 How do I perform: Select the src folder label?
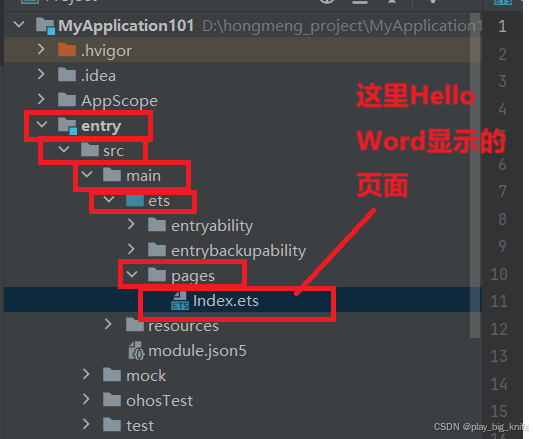click(114, 151)
